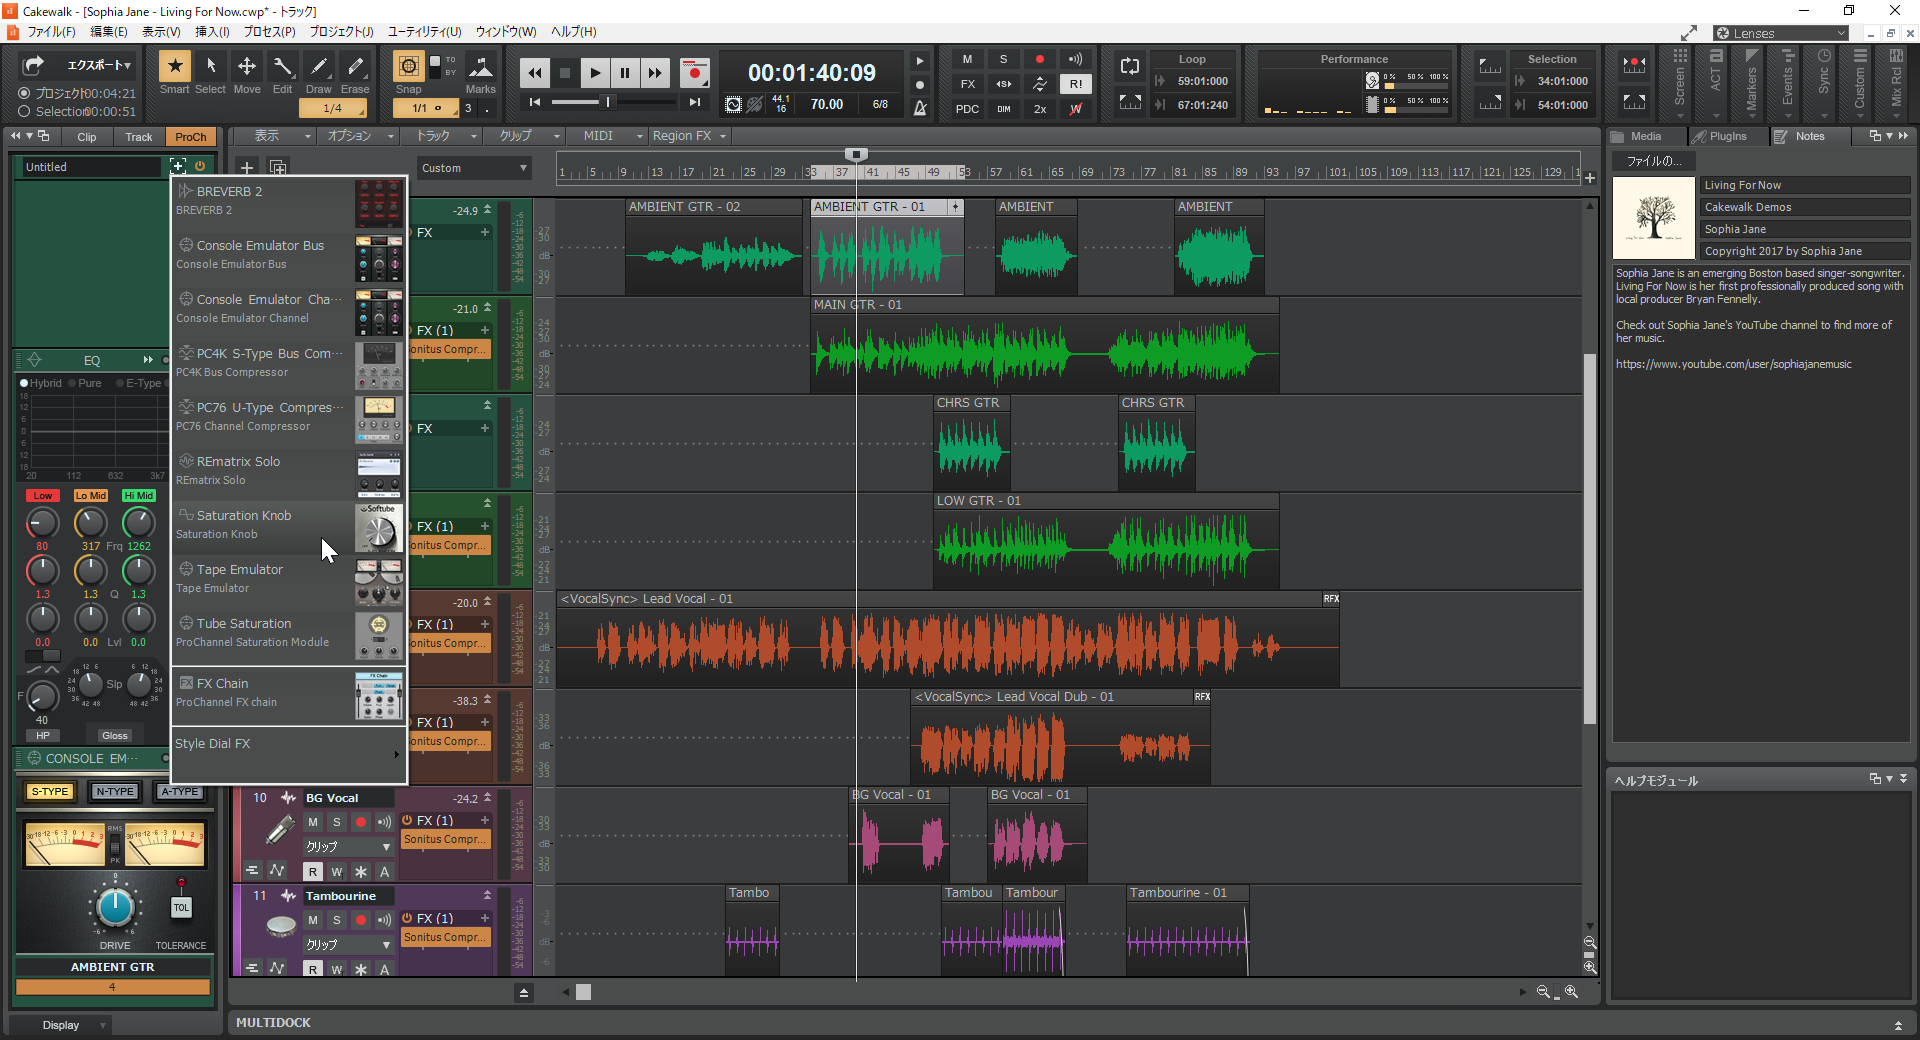The width and height of the screenshot is (1920, 1040).
Task: Toggle global Mute M button
Action: point(967,59)
